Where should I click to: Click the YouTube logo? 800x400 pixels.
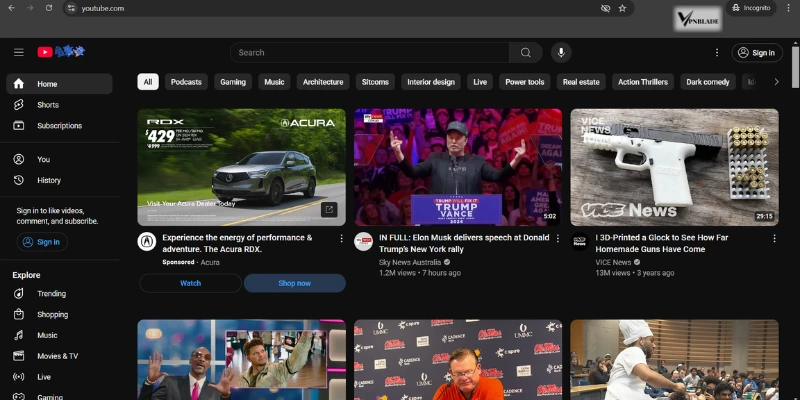[61, 52]
